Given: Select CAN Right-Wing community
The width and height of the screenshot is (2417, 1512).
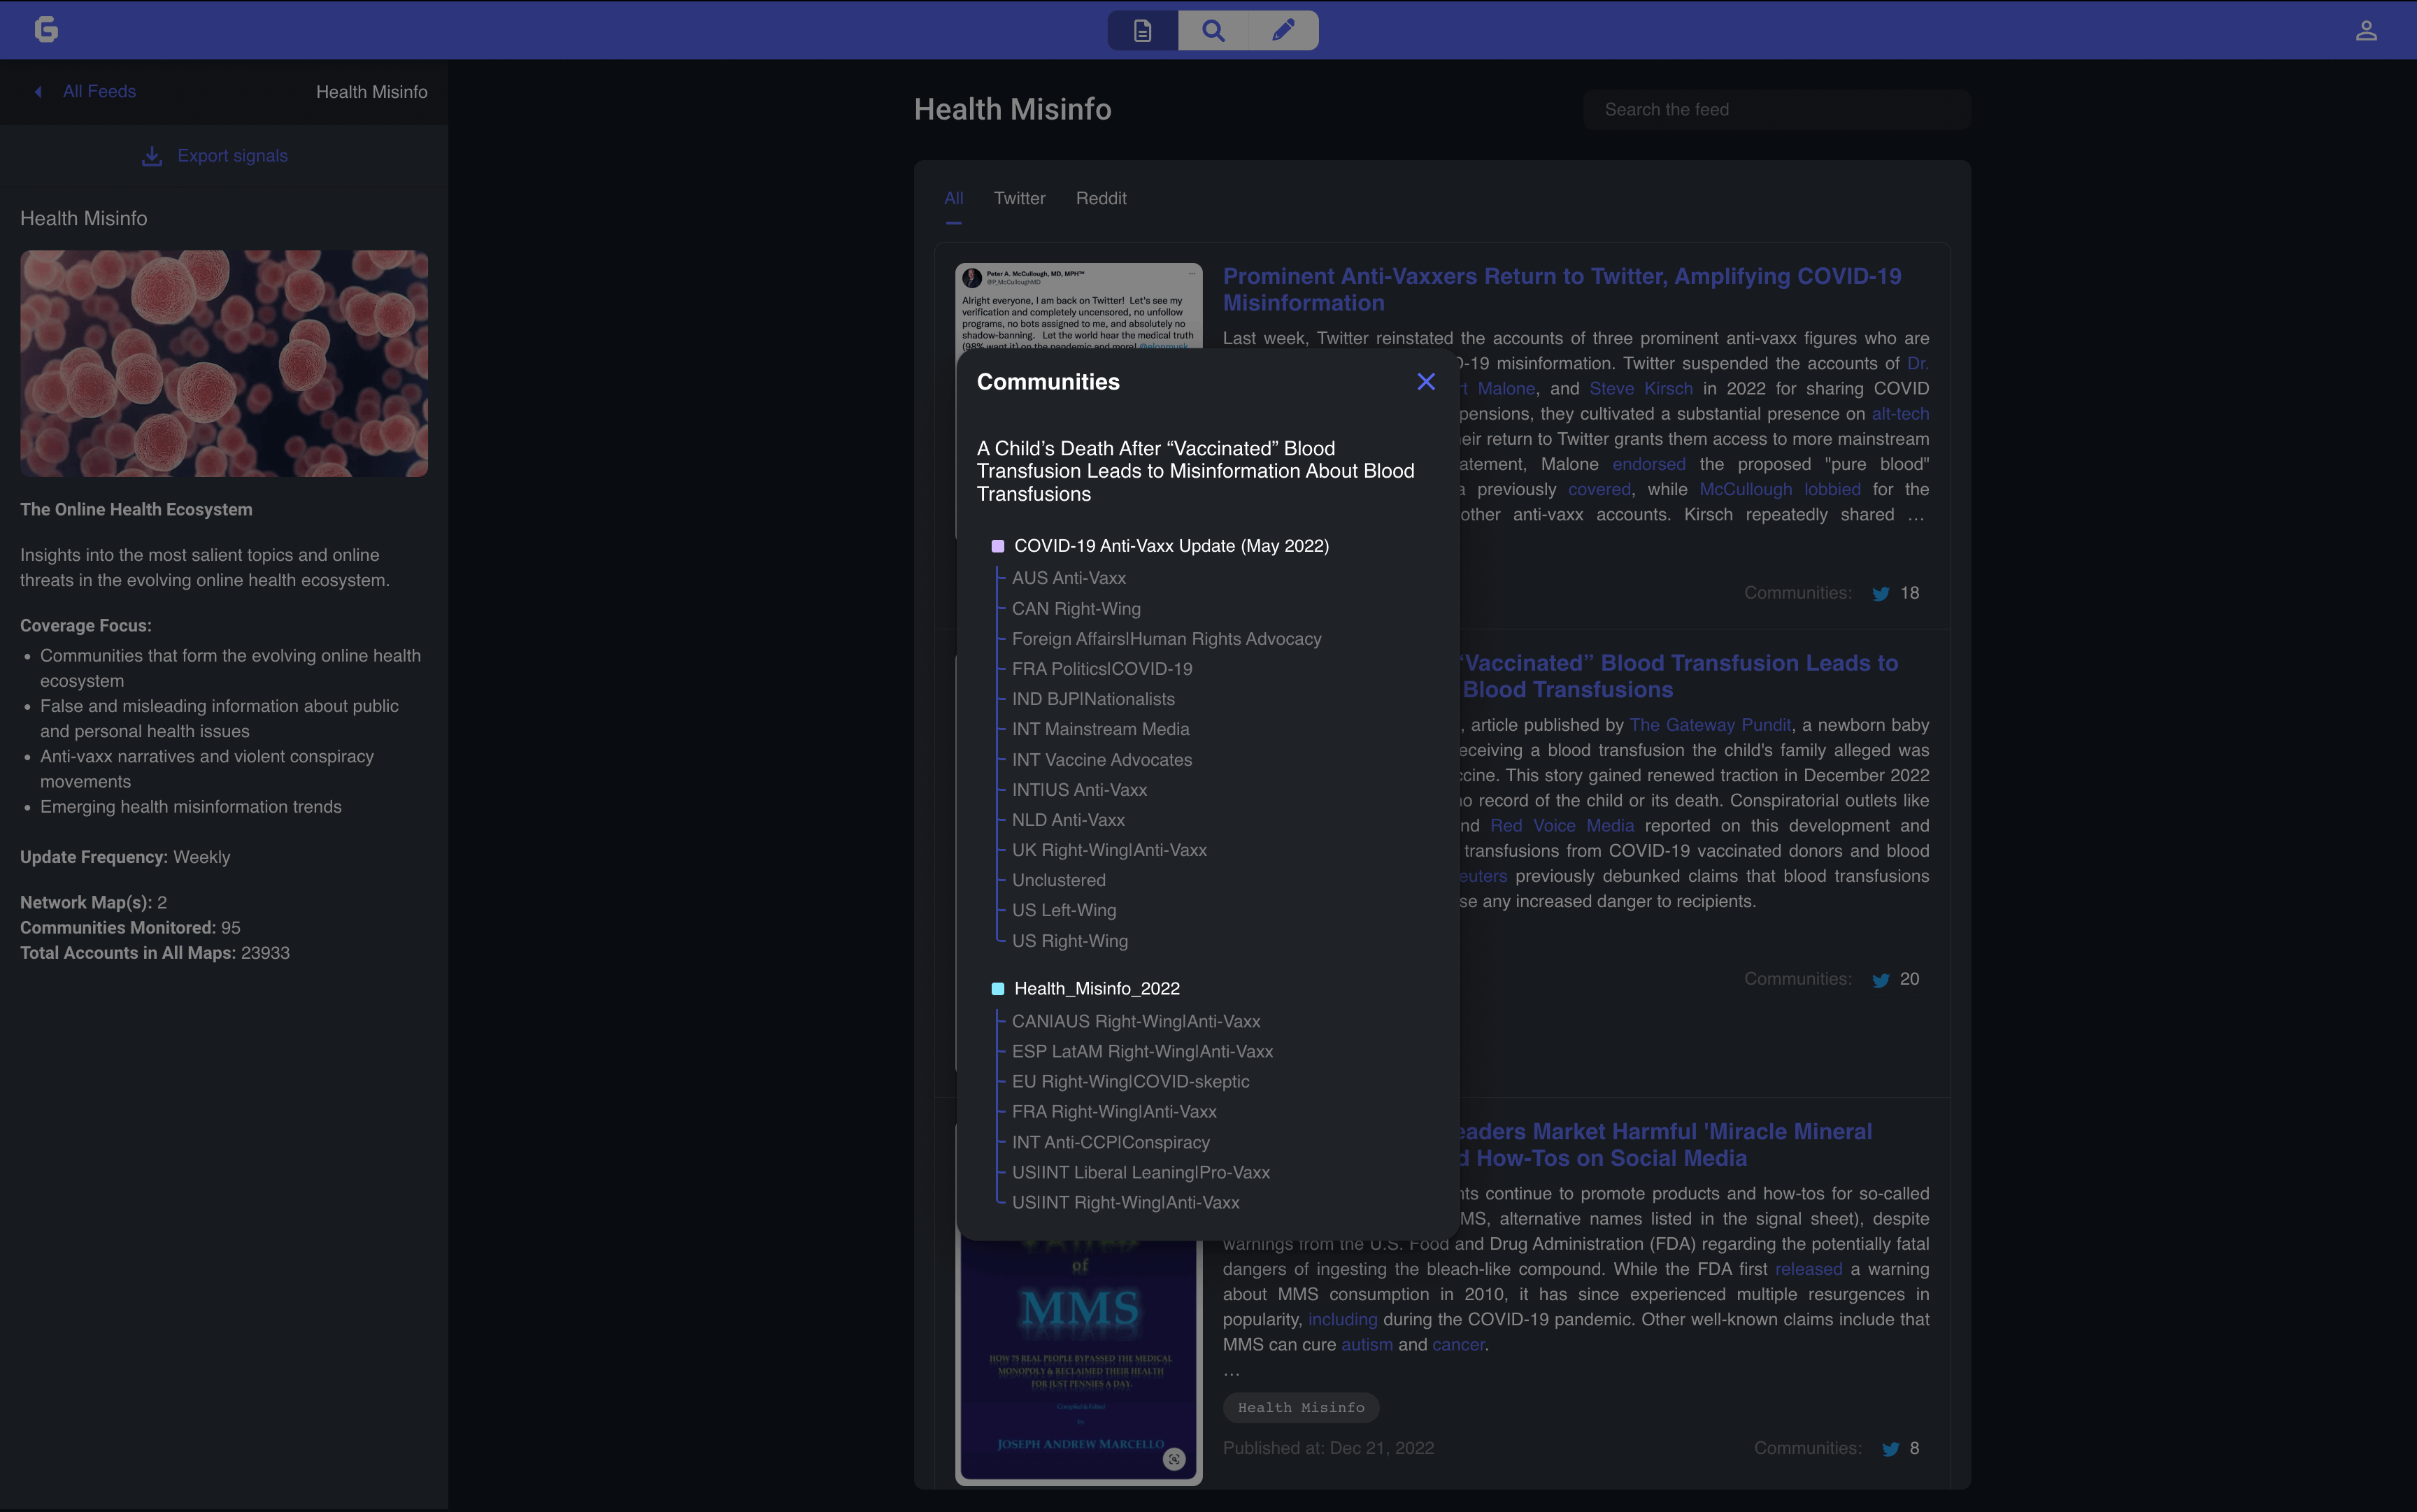Looking at the screenshot, I should [1076, 609].
